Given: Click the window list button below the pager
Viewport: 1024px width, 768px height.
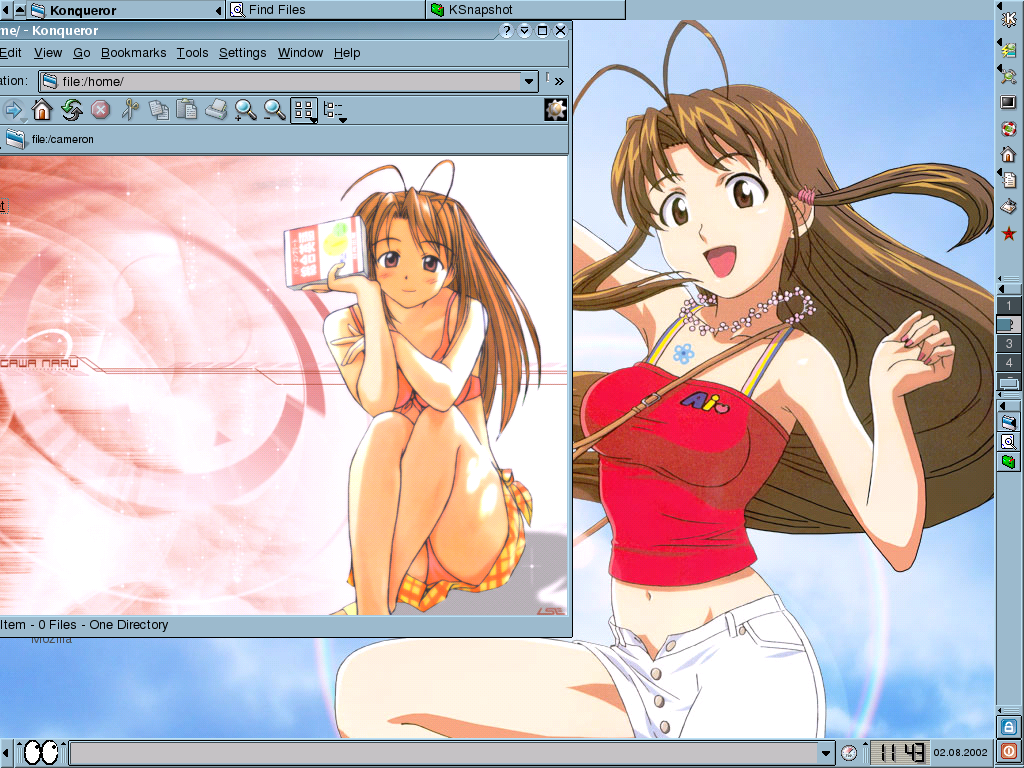Looking at the screenshot, I should pyautogui.click(x=1009, y=382).
